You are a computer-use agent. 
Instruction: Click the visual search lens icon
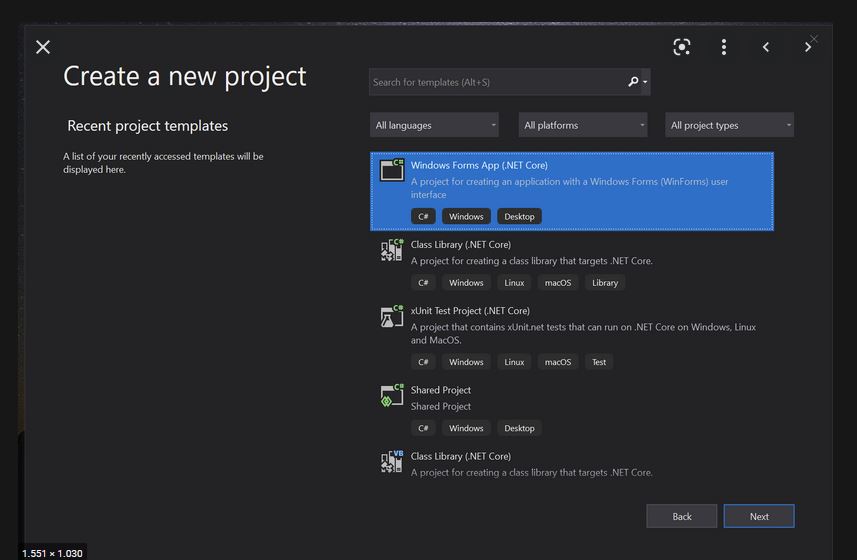(682, 47)
